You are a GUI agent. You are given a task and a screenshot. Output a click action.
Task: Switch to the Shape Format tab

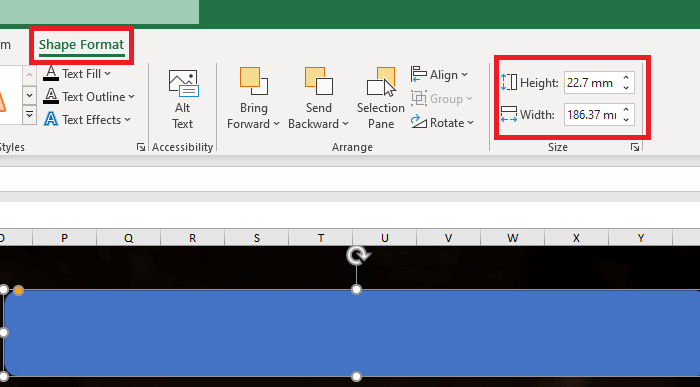tap(81, 45)
